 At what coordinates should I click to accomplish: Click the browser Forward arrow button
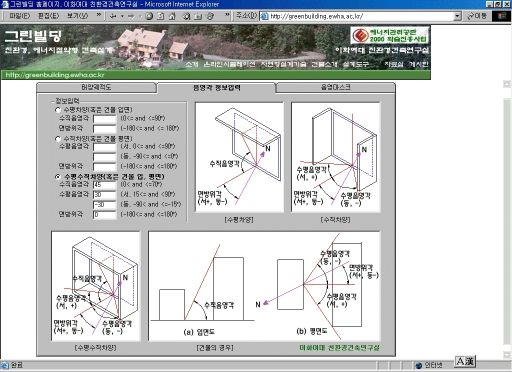click(x=131, y=16)
